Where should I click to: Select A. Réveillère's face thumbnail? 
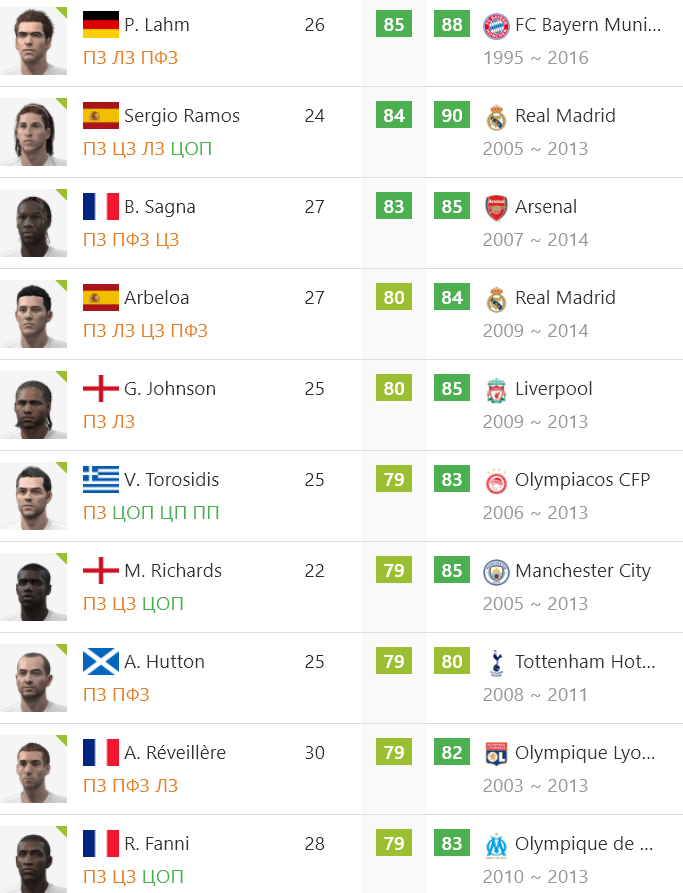click(34, 769)
